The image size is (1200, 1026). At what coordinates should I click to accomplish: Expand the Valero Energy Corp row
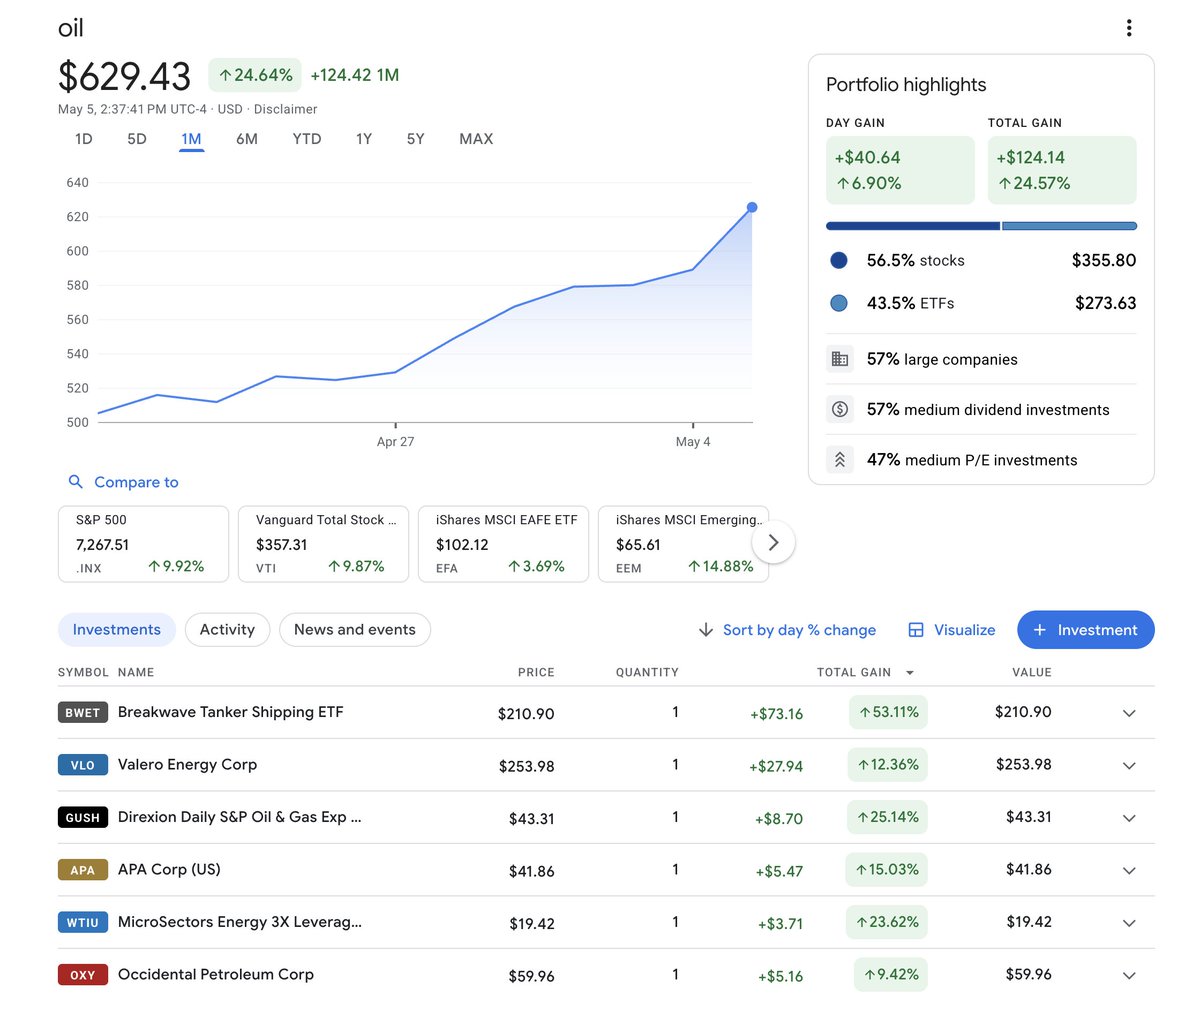pyautogui.click(x=1129, y=765)
